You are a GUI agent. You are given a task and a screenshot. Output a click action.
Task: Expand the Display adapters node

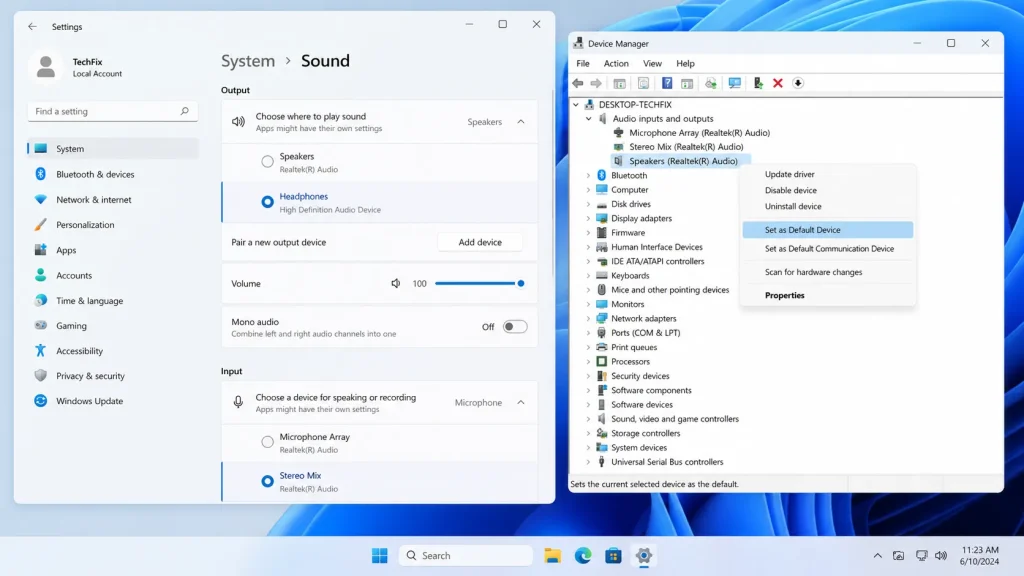click(588, 218)
